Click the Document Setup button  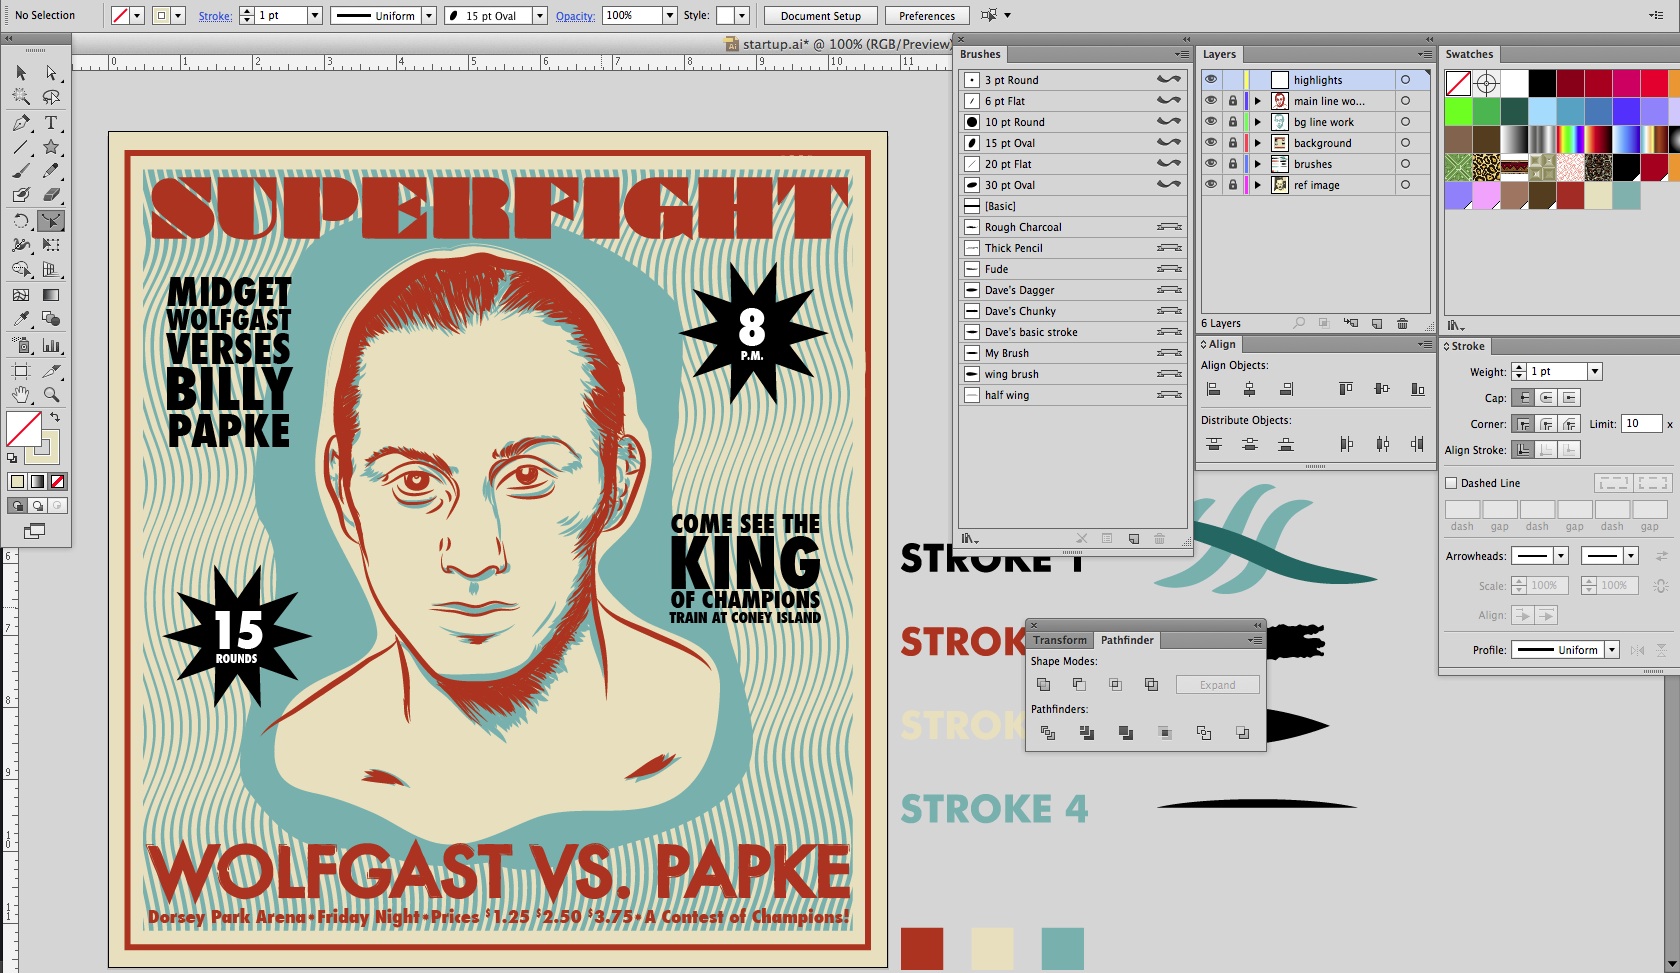(x=820, y=16)
